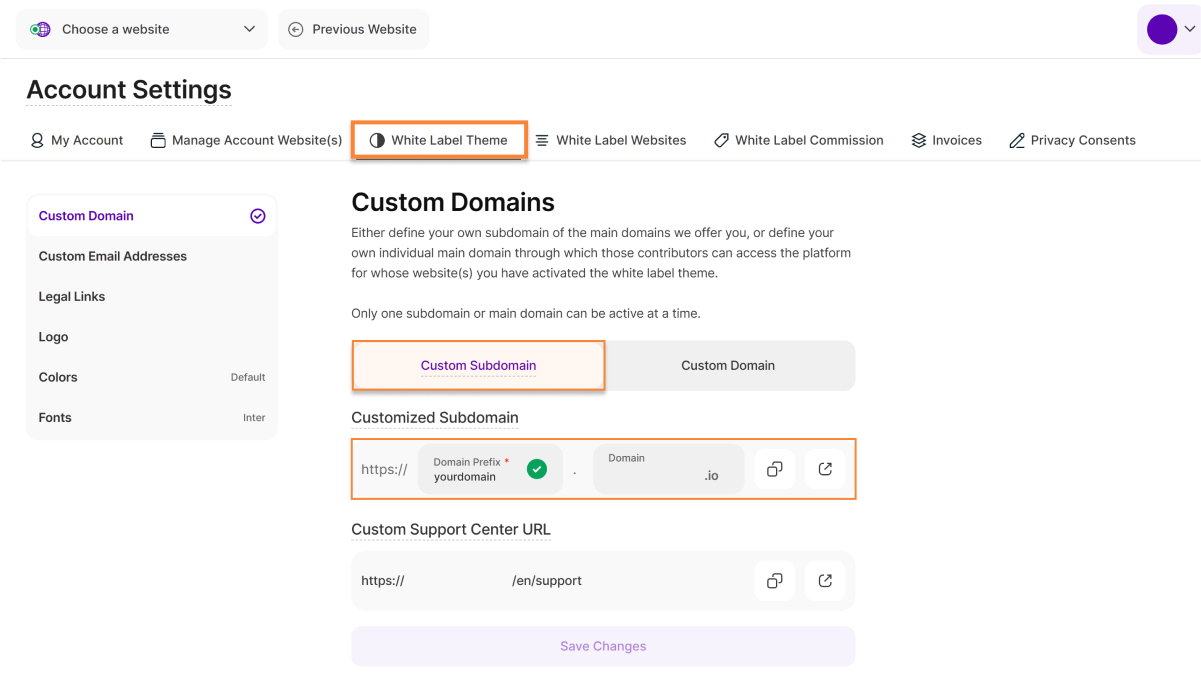Copy the support center URL

(x=774, y=581)
